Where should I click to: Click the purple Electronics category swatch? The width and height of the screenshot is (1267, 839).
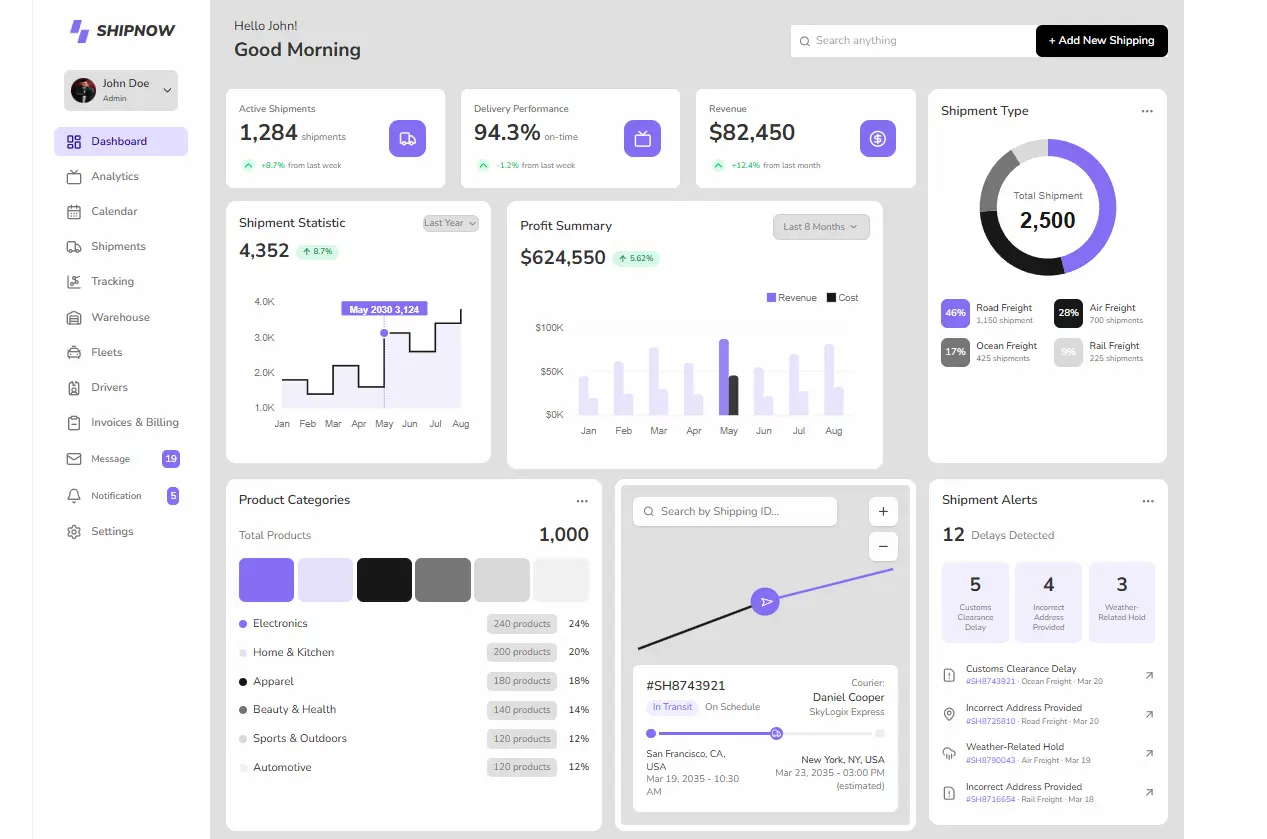[266, 580]
